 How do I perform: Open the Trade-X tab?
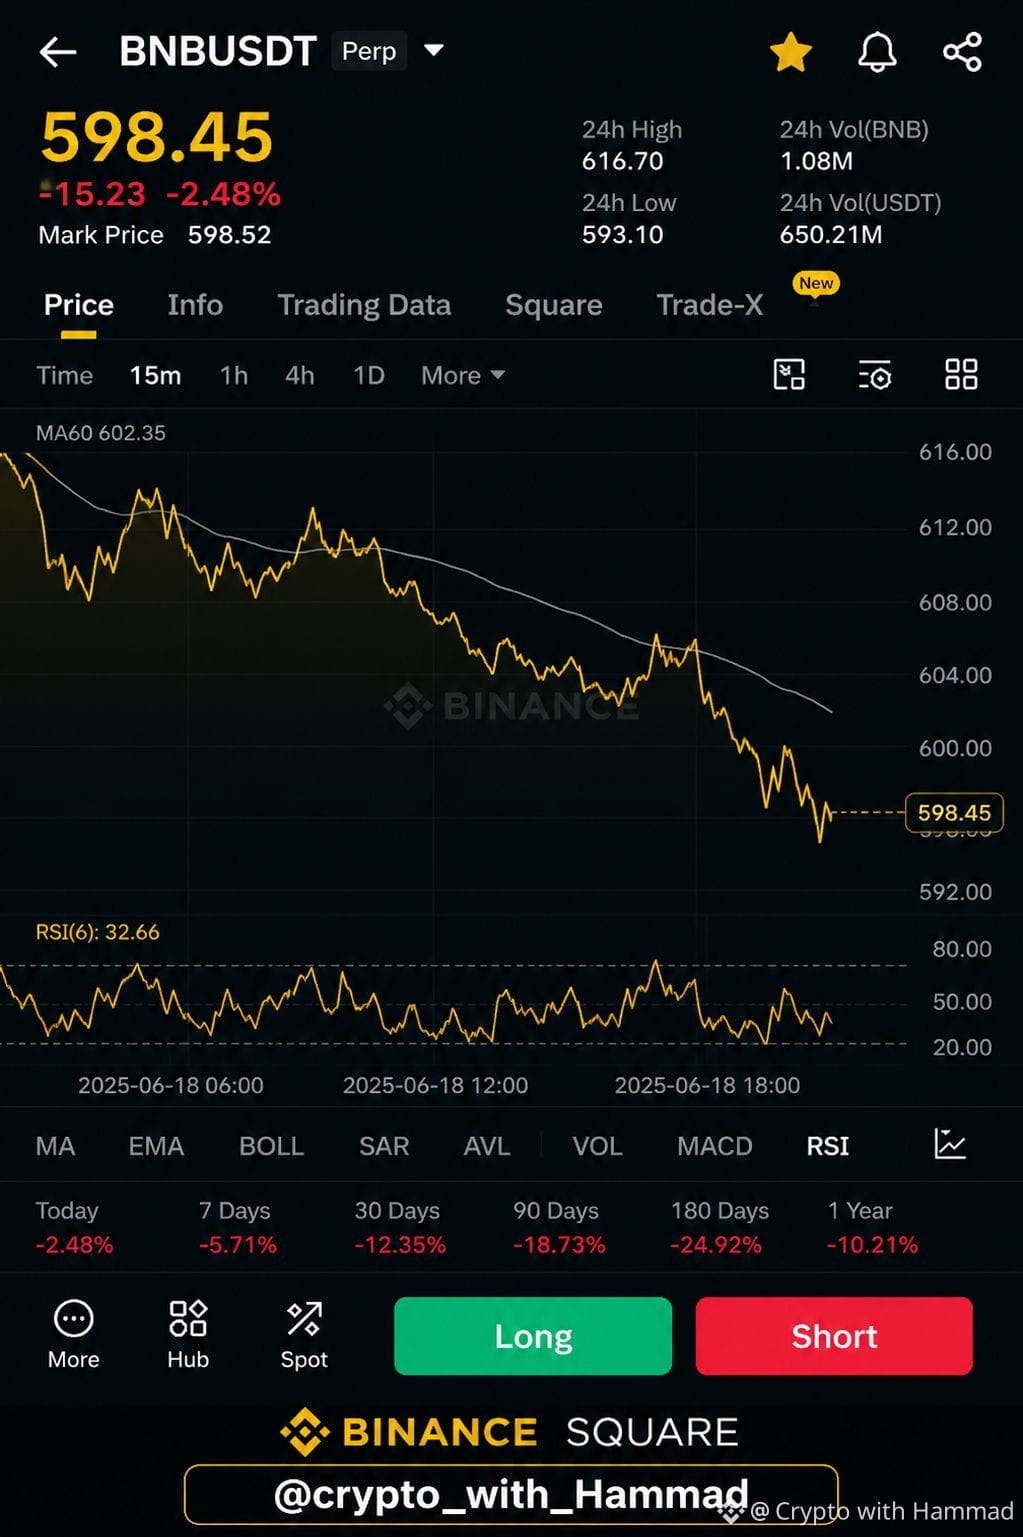tap(709, 305)
